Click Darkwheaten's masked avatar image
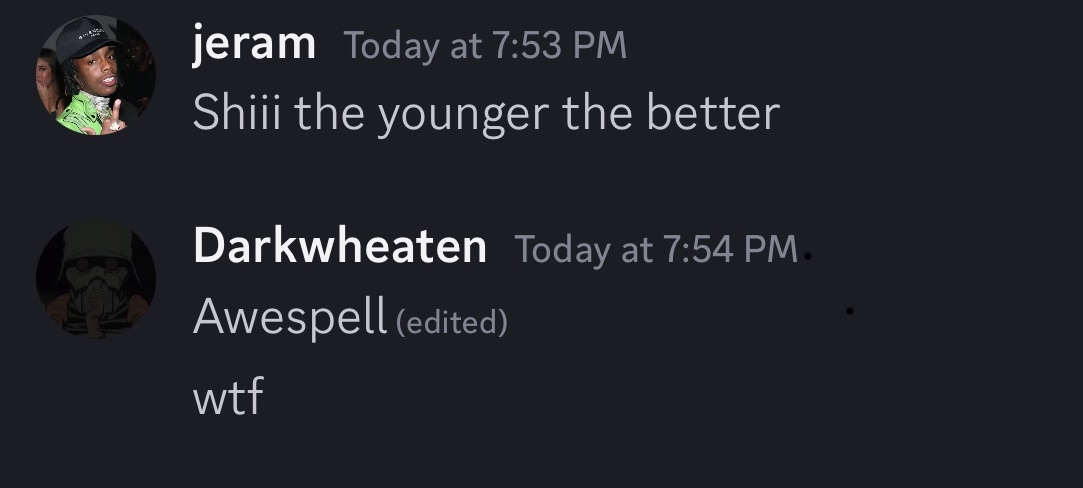This screenshot has height=488, width=1083. coord(96,278)
